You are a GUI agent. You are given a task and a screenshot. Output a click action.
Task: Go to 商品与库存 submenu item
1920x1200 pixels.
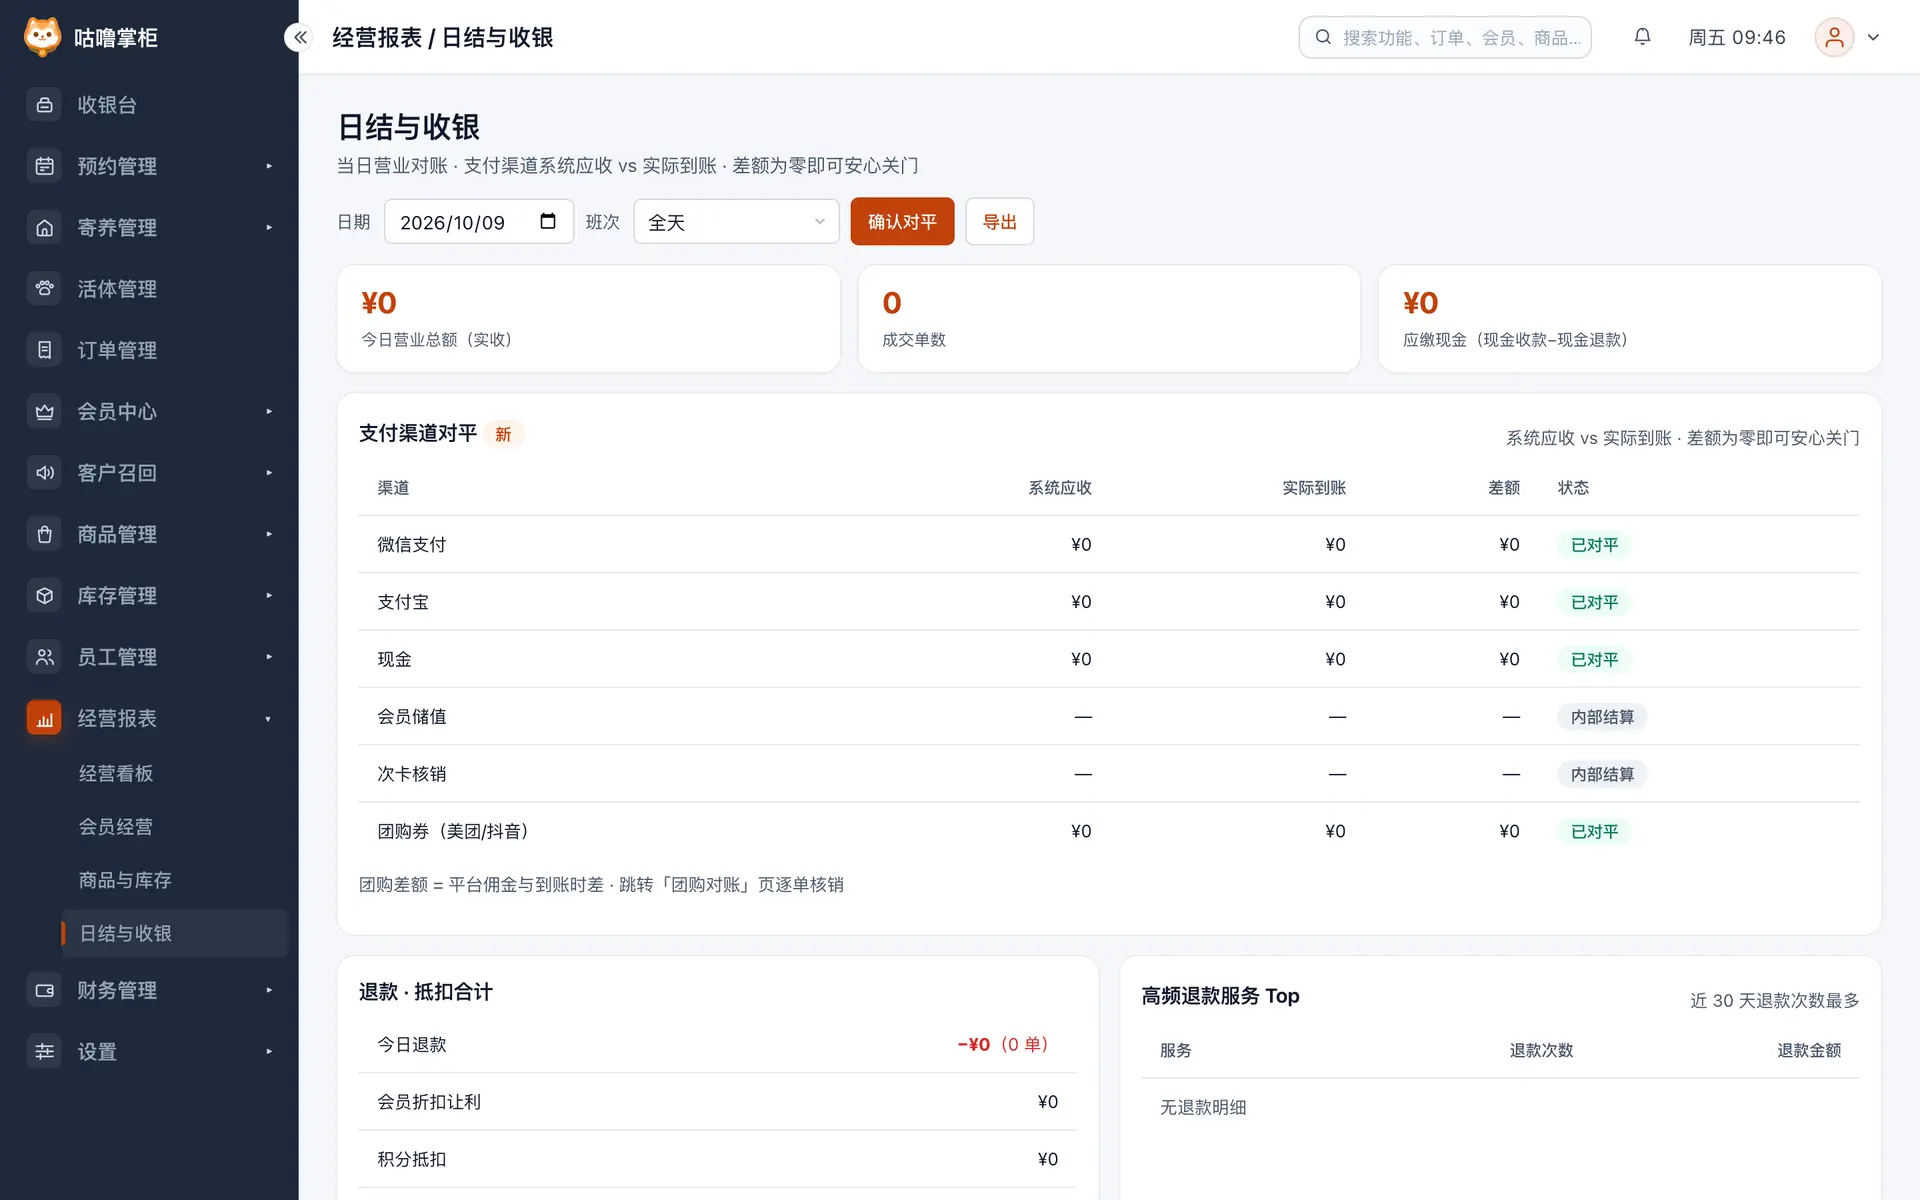[x=125, y=880]
